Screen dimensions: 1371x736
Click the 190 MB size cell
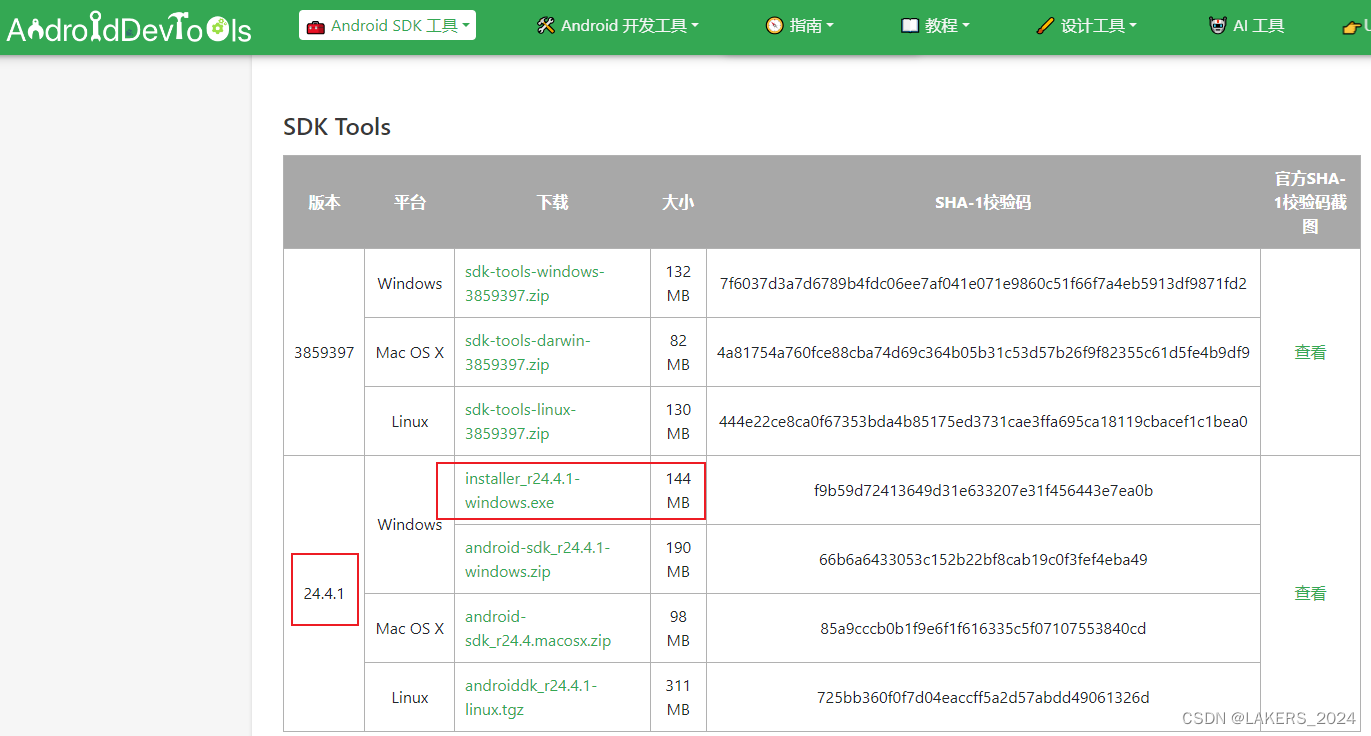click(678, 560)
